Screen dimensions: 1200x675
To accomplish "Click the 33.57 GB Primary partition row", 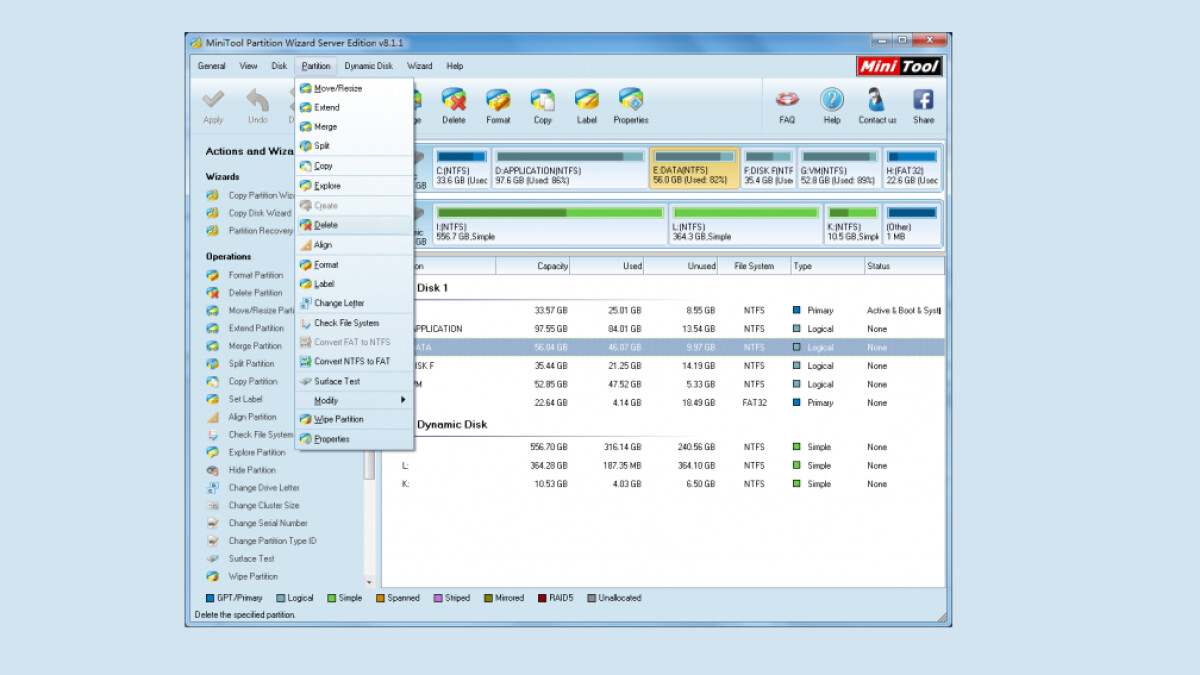I will pos(663,311).
